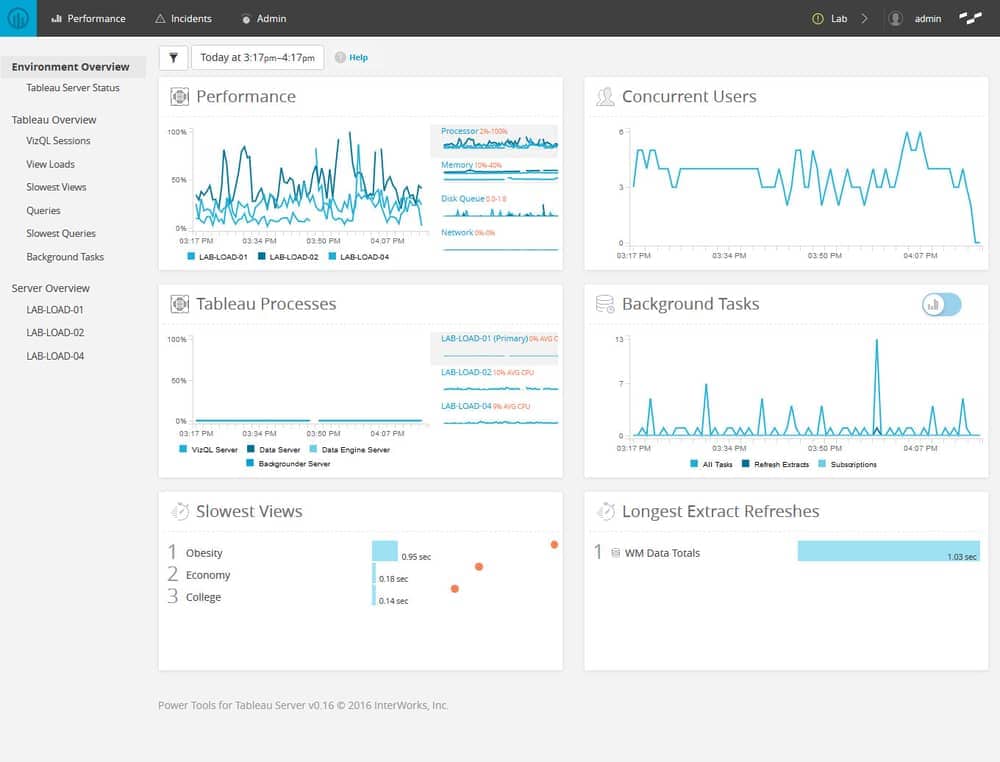The height and width of the screenshot is (762, 1000).
Task: Click the Help link
Action: (x=358, y=57)
